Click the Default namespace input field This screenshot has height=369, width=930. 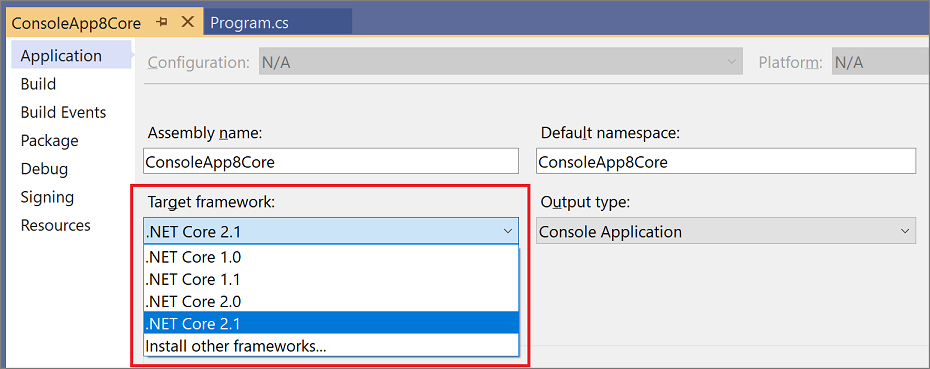point(725,162)
